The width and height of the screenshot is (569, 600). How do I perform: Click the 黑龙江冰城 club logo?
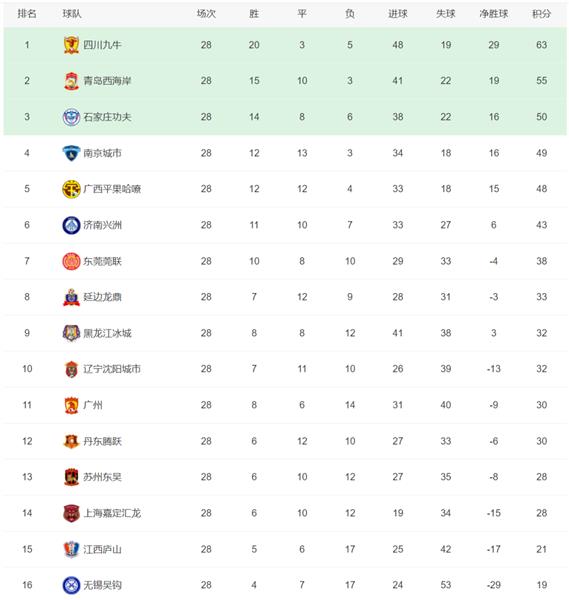[x=71, y=333]
